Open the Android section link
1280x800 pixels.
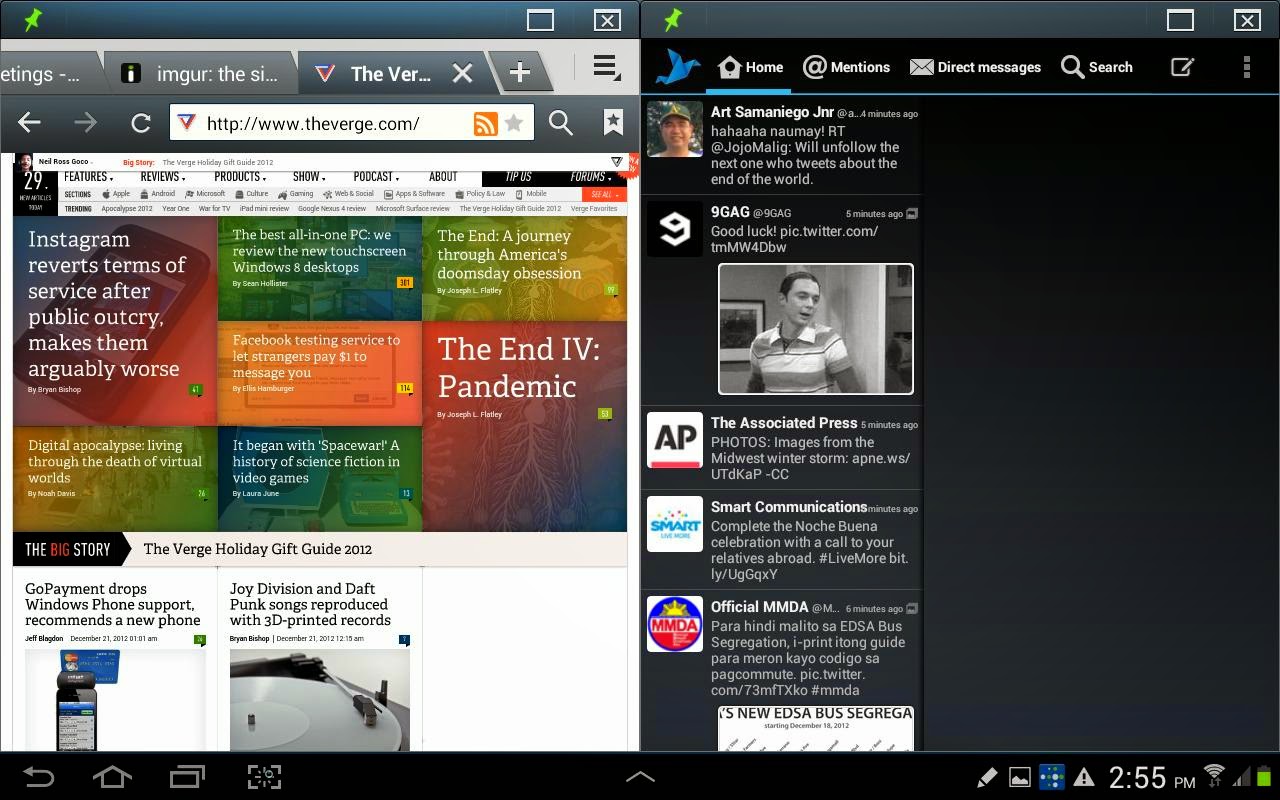coord(158,194)
